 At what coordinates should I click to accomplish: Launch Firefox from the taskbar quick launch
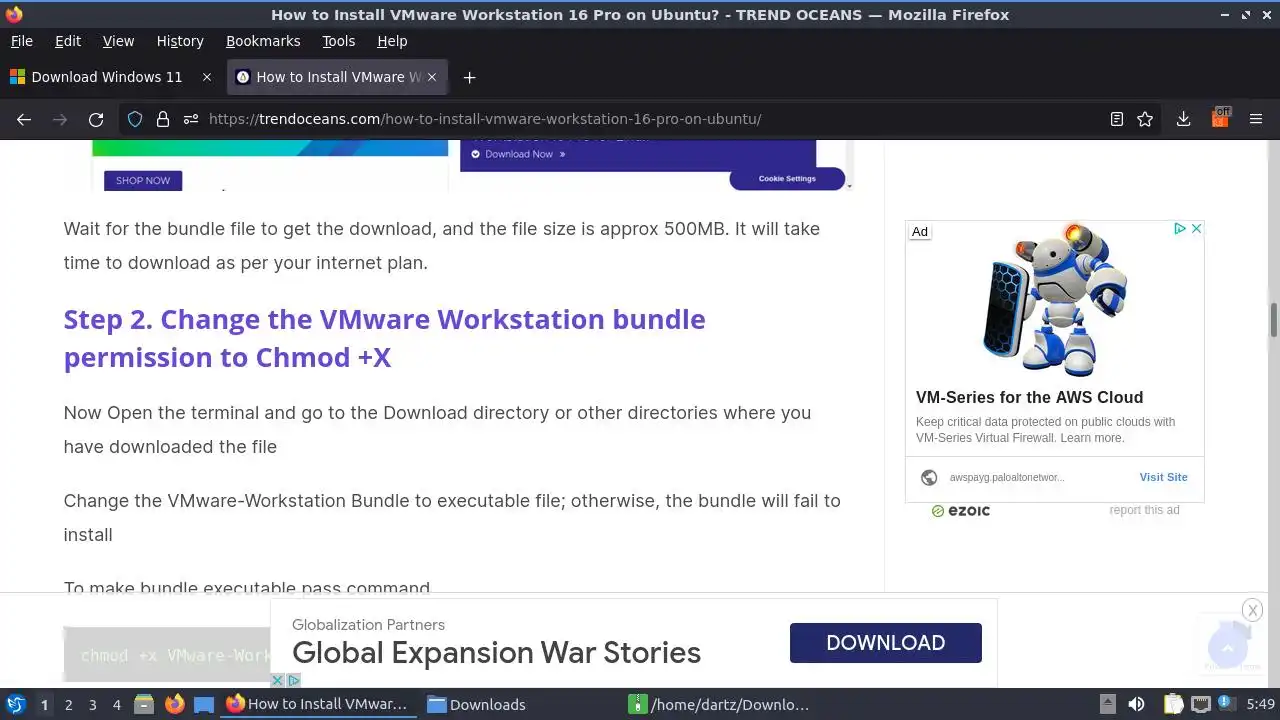click(174, 704)
